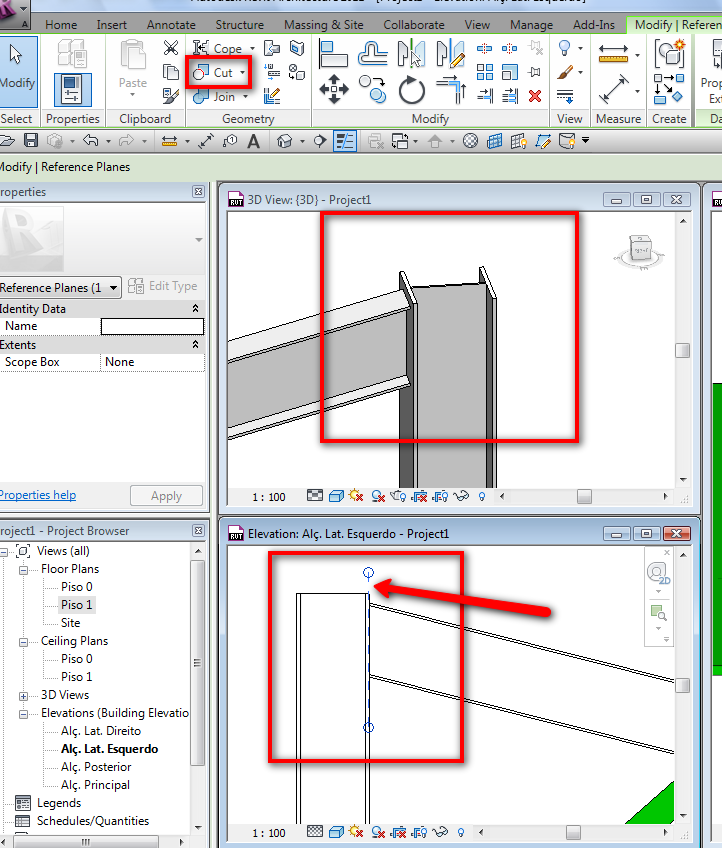Open the paintbrush override dropdown in View panel
The width and height of the screenshot is (722, 848).
pyautogui.click(x=580, y=72)
